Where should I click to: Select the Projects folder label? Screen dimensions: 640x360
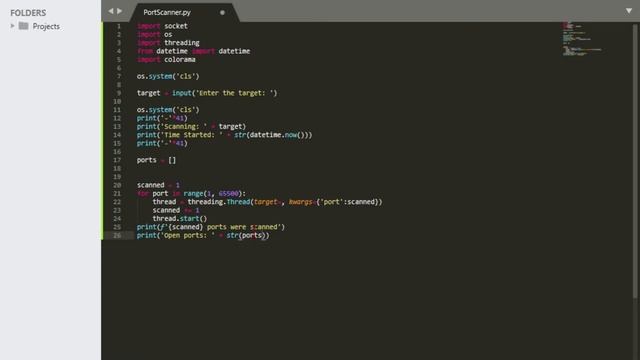pyautogui.click(x=46, y=27)
